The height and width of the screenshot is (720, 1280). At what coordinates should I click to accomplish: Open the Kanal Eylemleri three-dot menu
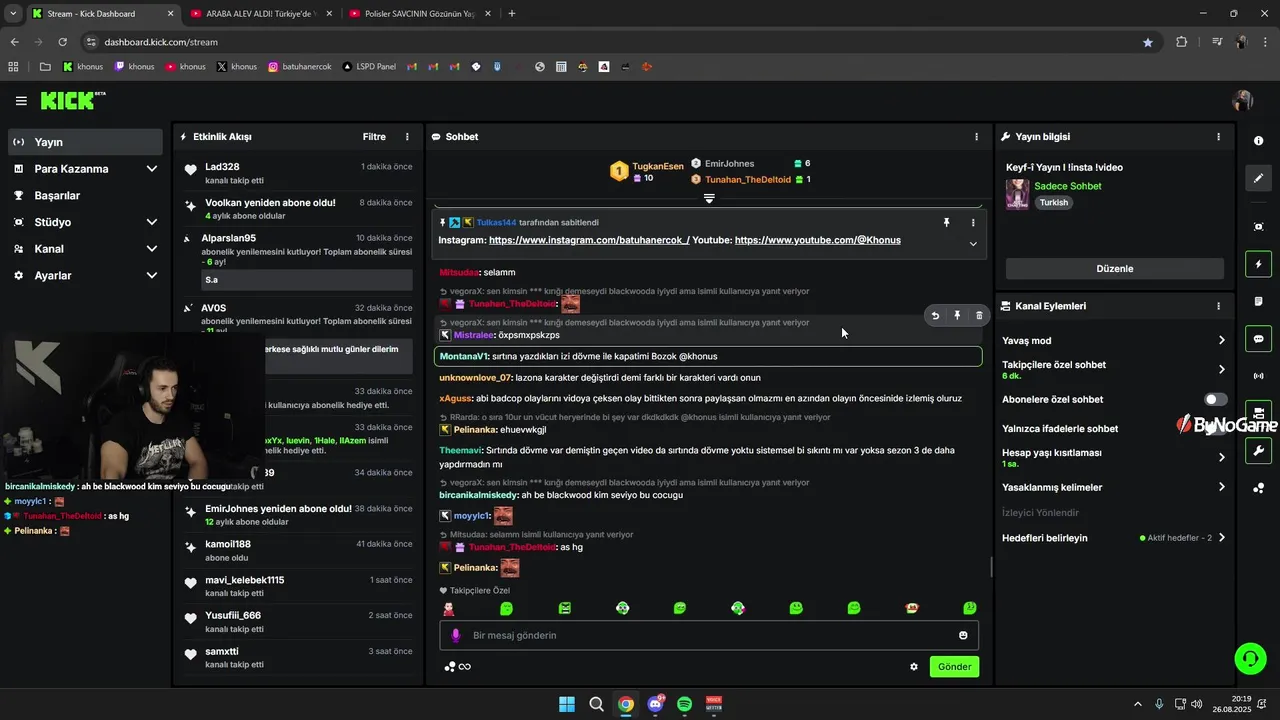coord(1218,306)
